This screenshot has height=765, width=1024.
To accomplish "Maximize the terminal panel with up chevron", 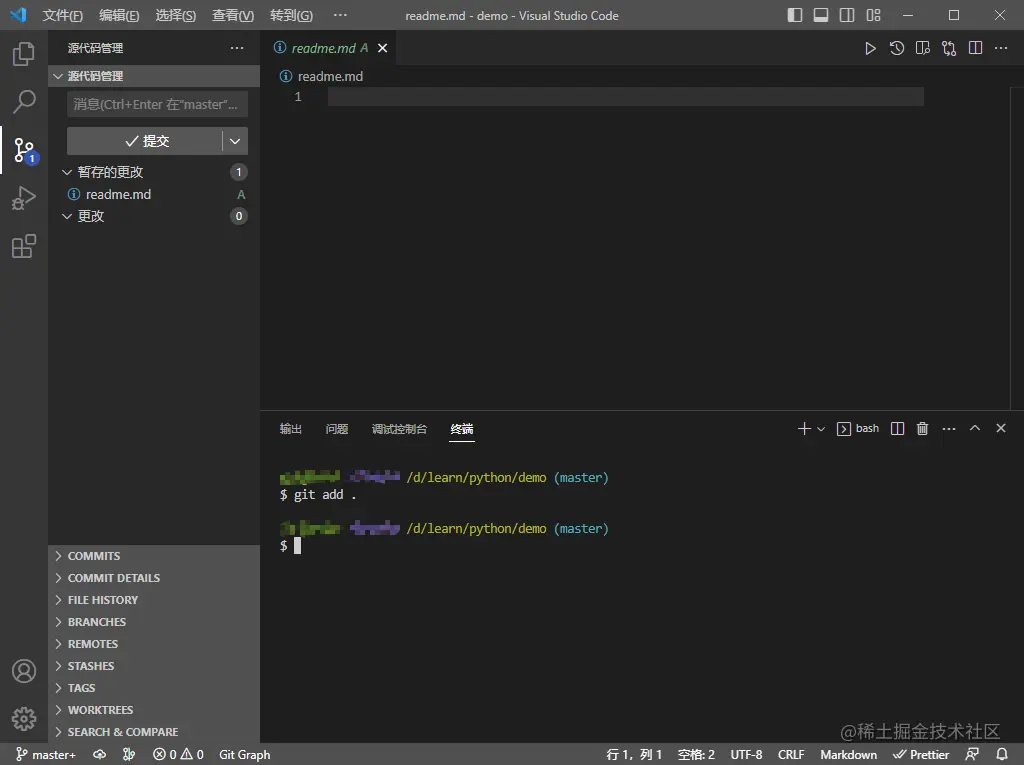I will tap(975, 428).
